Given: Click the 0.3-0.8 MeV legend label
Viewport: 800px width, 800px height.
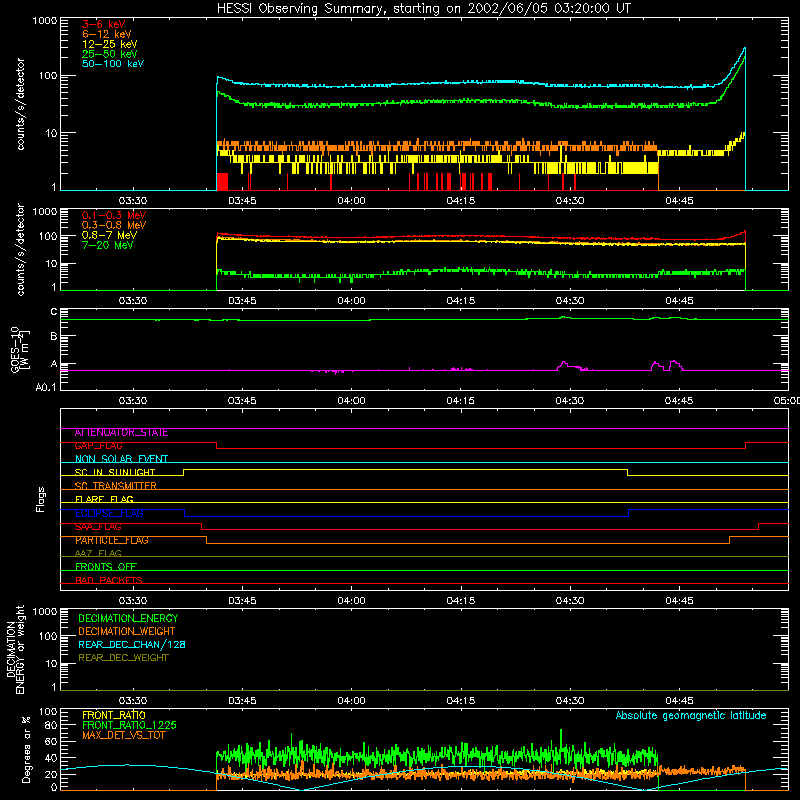Looking at the screenshot, I should 114,225.
